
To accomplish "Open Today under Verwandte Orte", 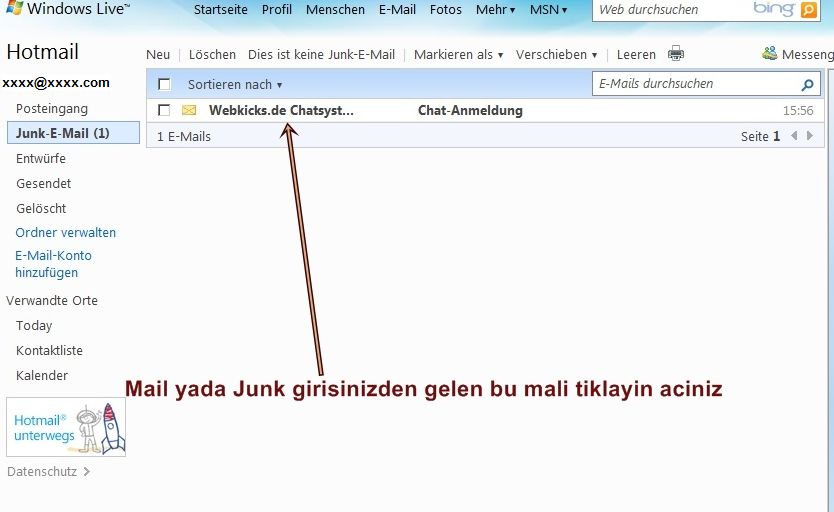I will click(34, 325).
